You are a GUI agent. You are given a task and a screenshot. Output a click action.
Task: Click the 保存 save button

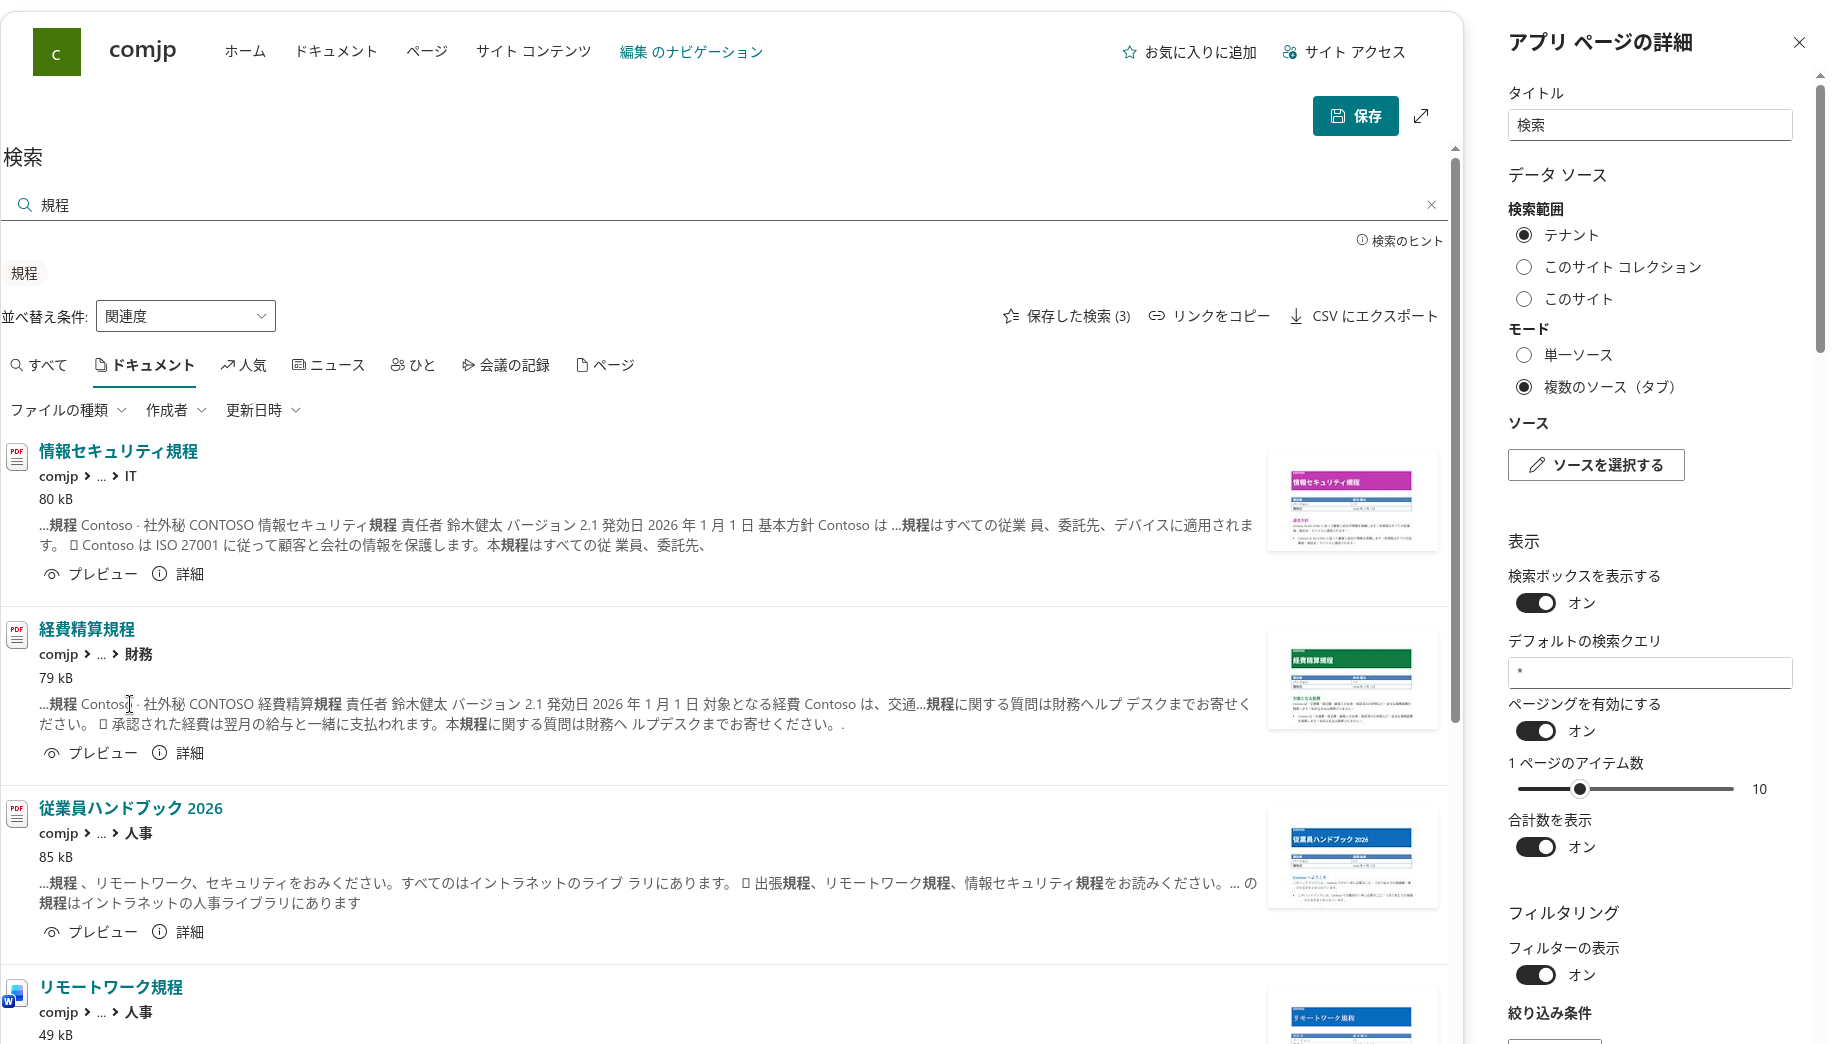pyautogui.click(x=1356, y=116)
